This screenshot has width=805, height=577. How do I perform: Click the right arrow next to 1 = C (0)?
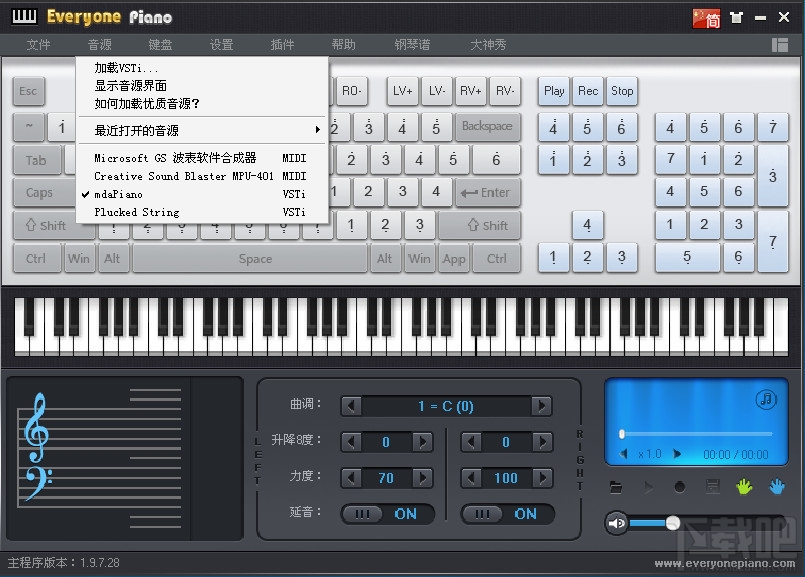tap(541, 405)
